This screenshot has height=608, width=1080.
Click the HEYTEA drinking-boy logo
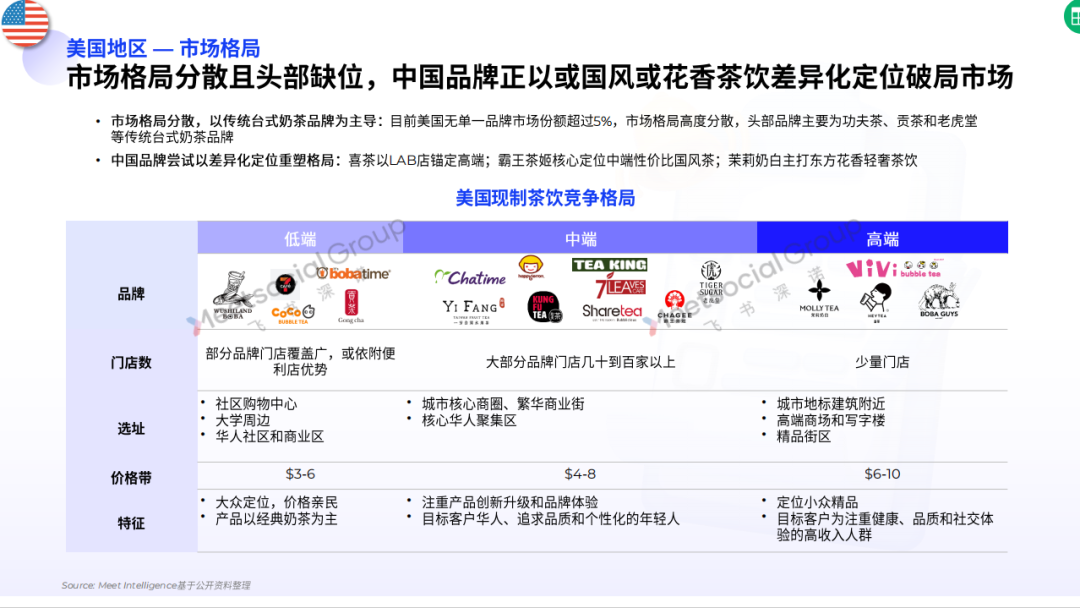[x=876, y=300]
